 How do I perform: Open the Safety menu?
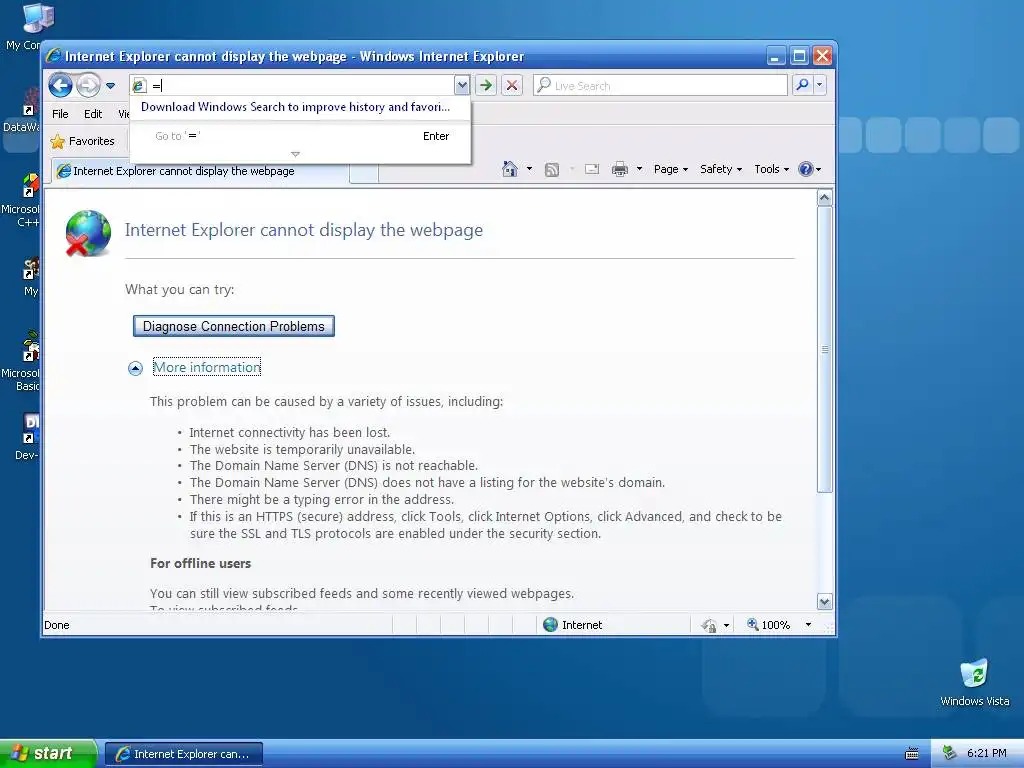click(720, 169)
